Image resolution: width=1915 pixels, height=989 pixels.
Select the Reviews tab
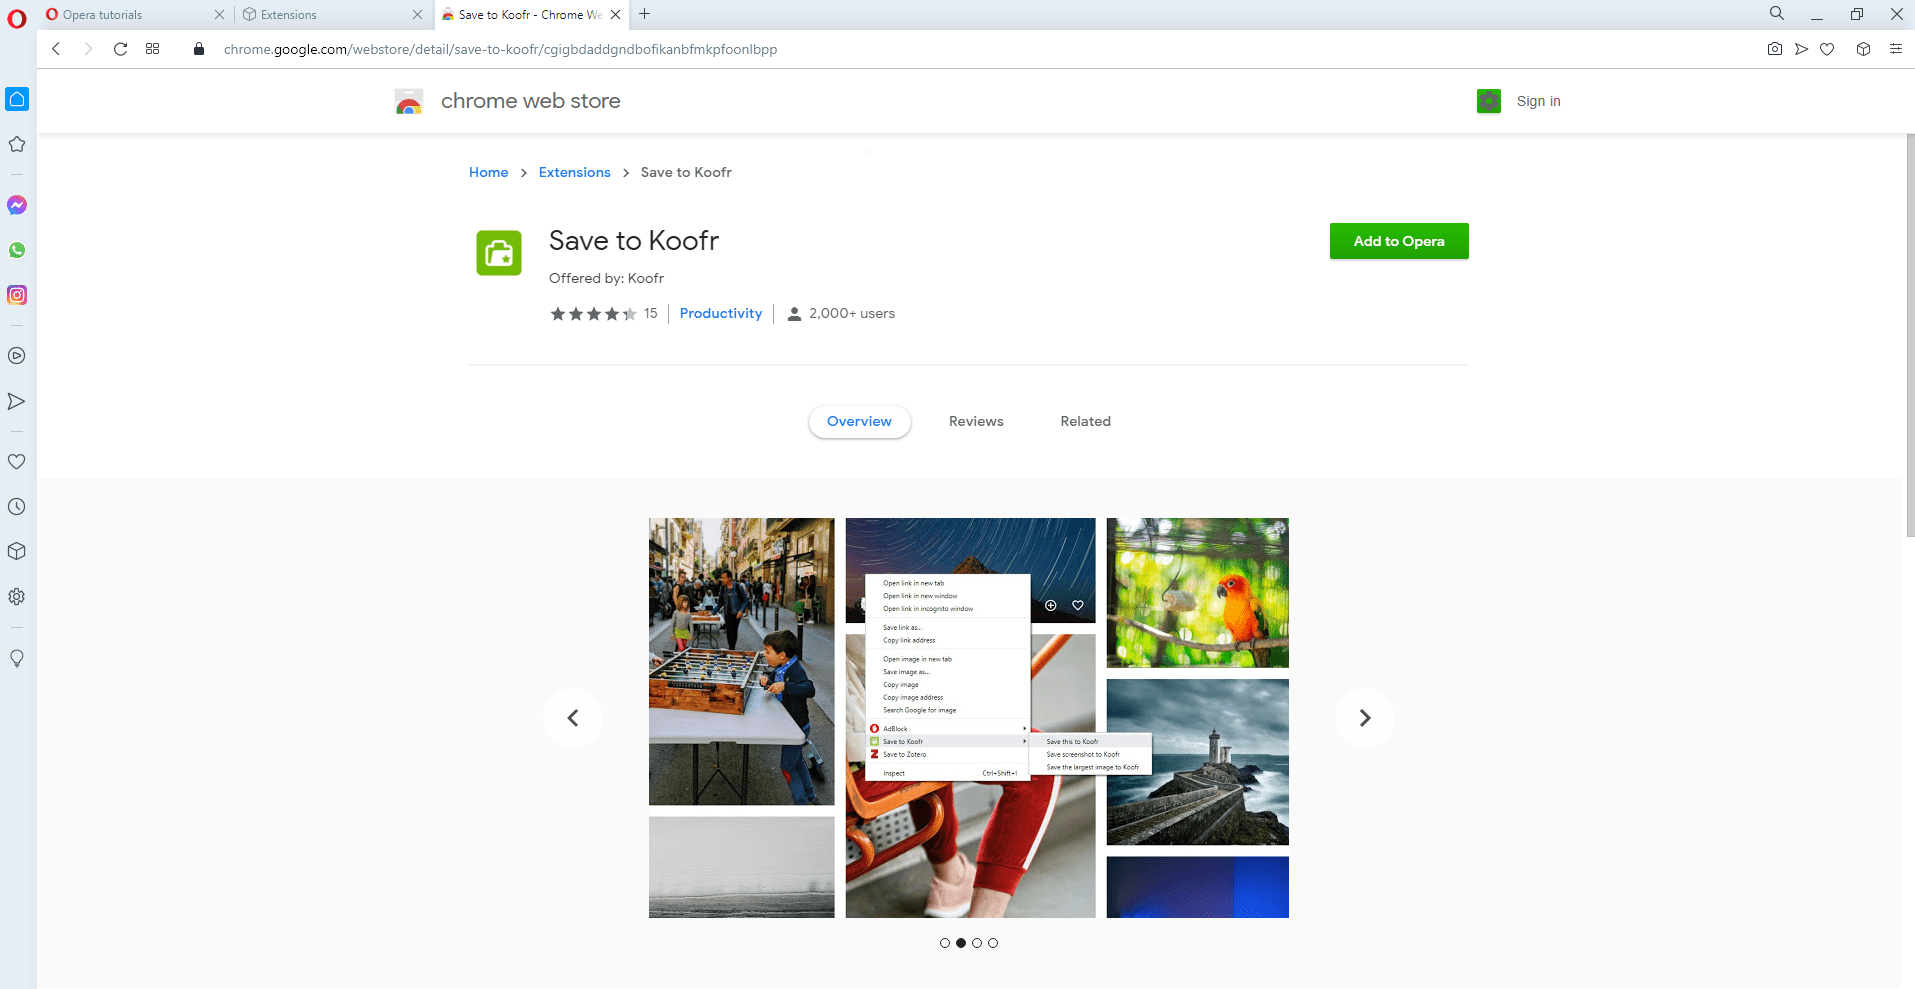pos(976,421)
